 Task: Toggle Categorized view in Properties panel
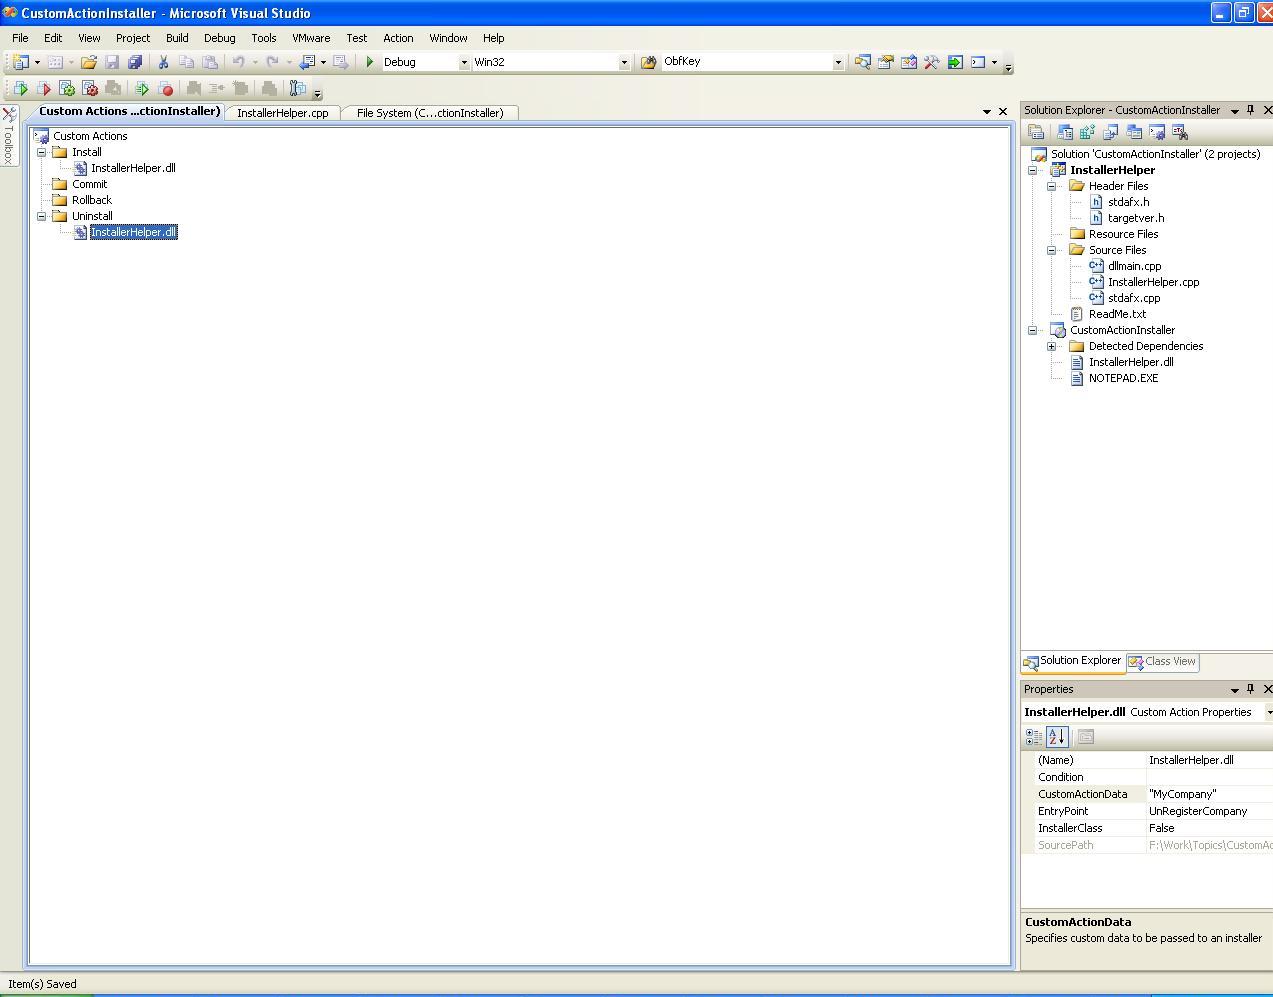click(1034, 737)
